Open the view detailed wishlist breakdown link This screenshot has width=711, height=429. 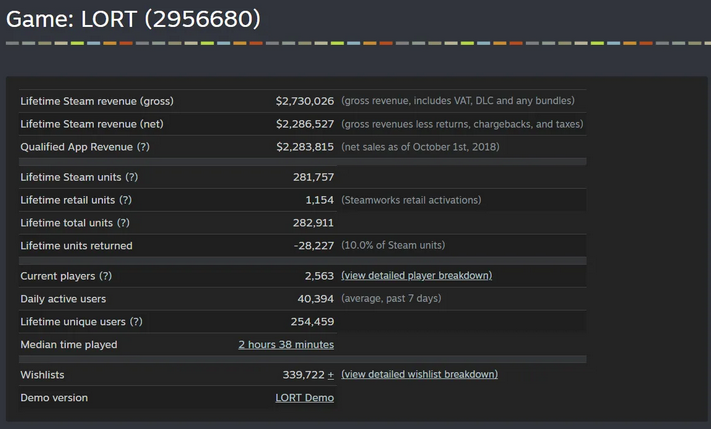point(419,375)
